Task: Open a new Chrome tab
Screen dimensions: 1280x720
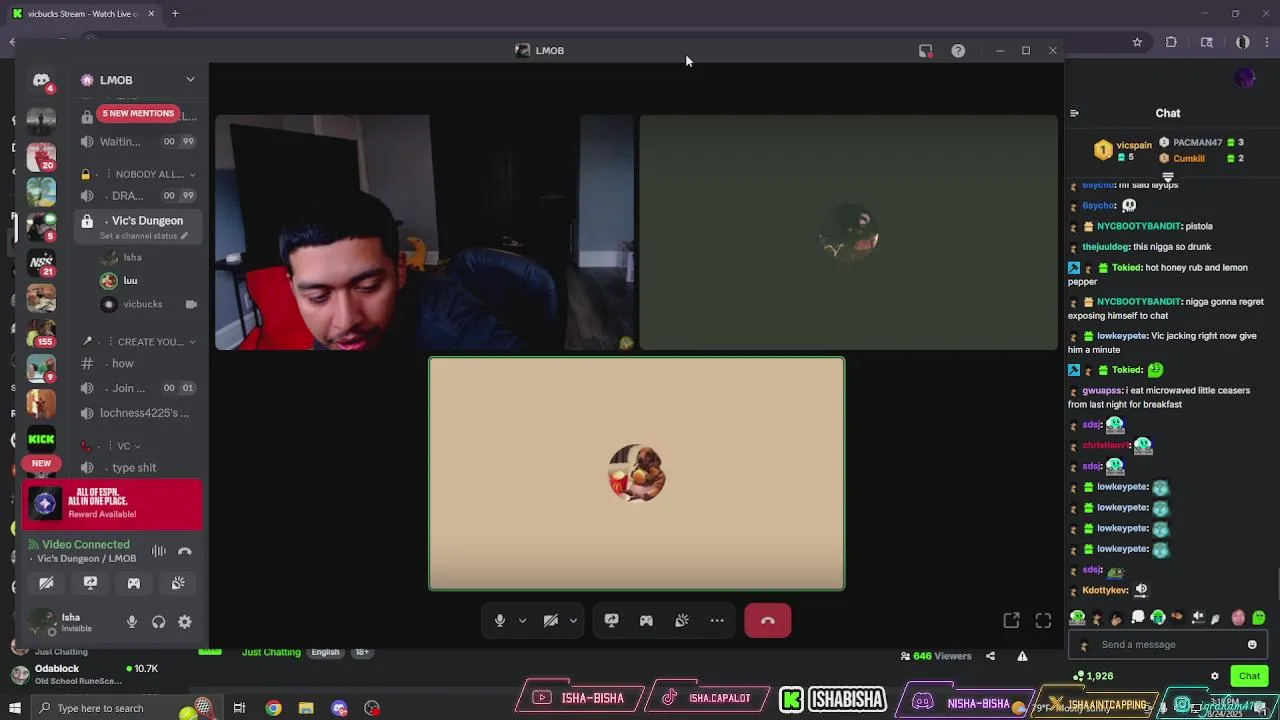Action: 175,13
